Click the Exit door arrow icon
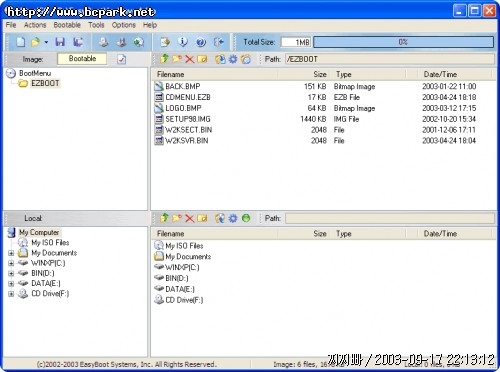 tap(219, 42)
